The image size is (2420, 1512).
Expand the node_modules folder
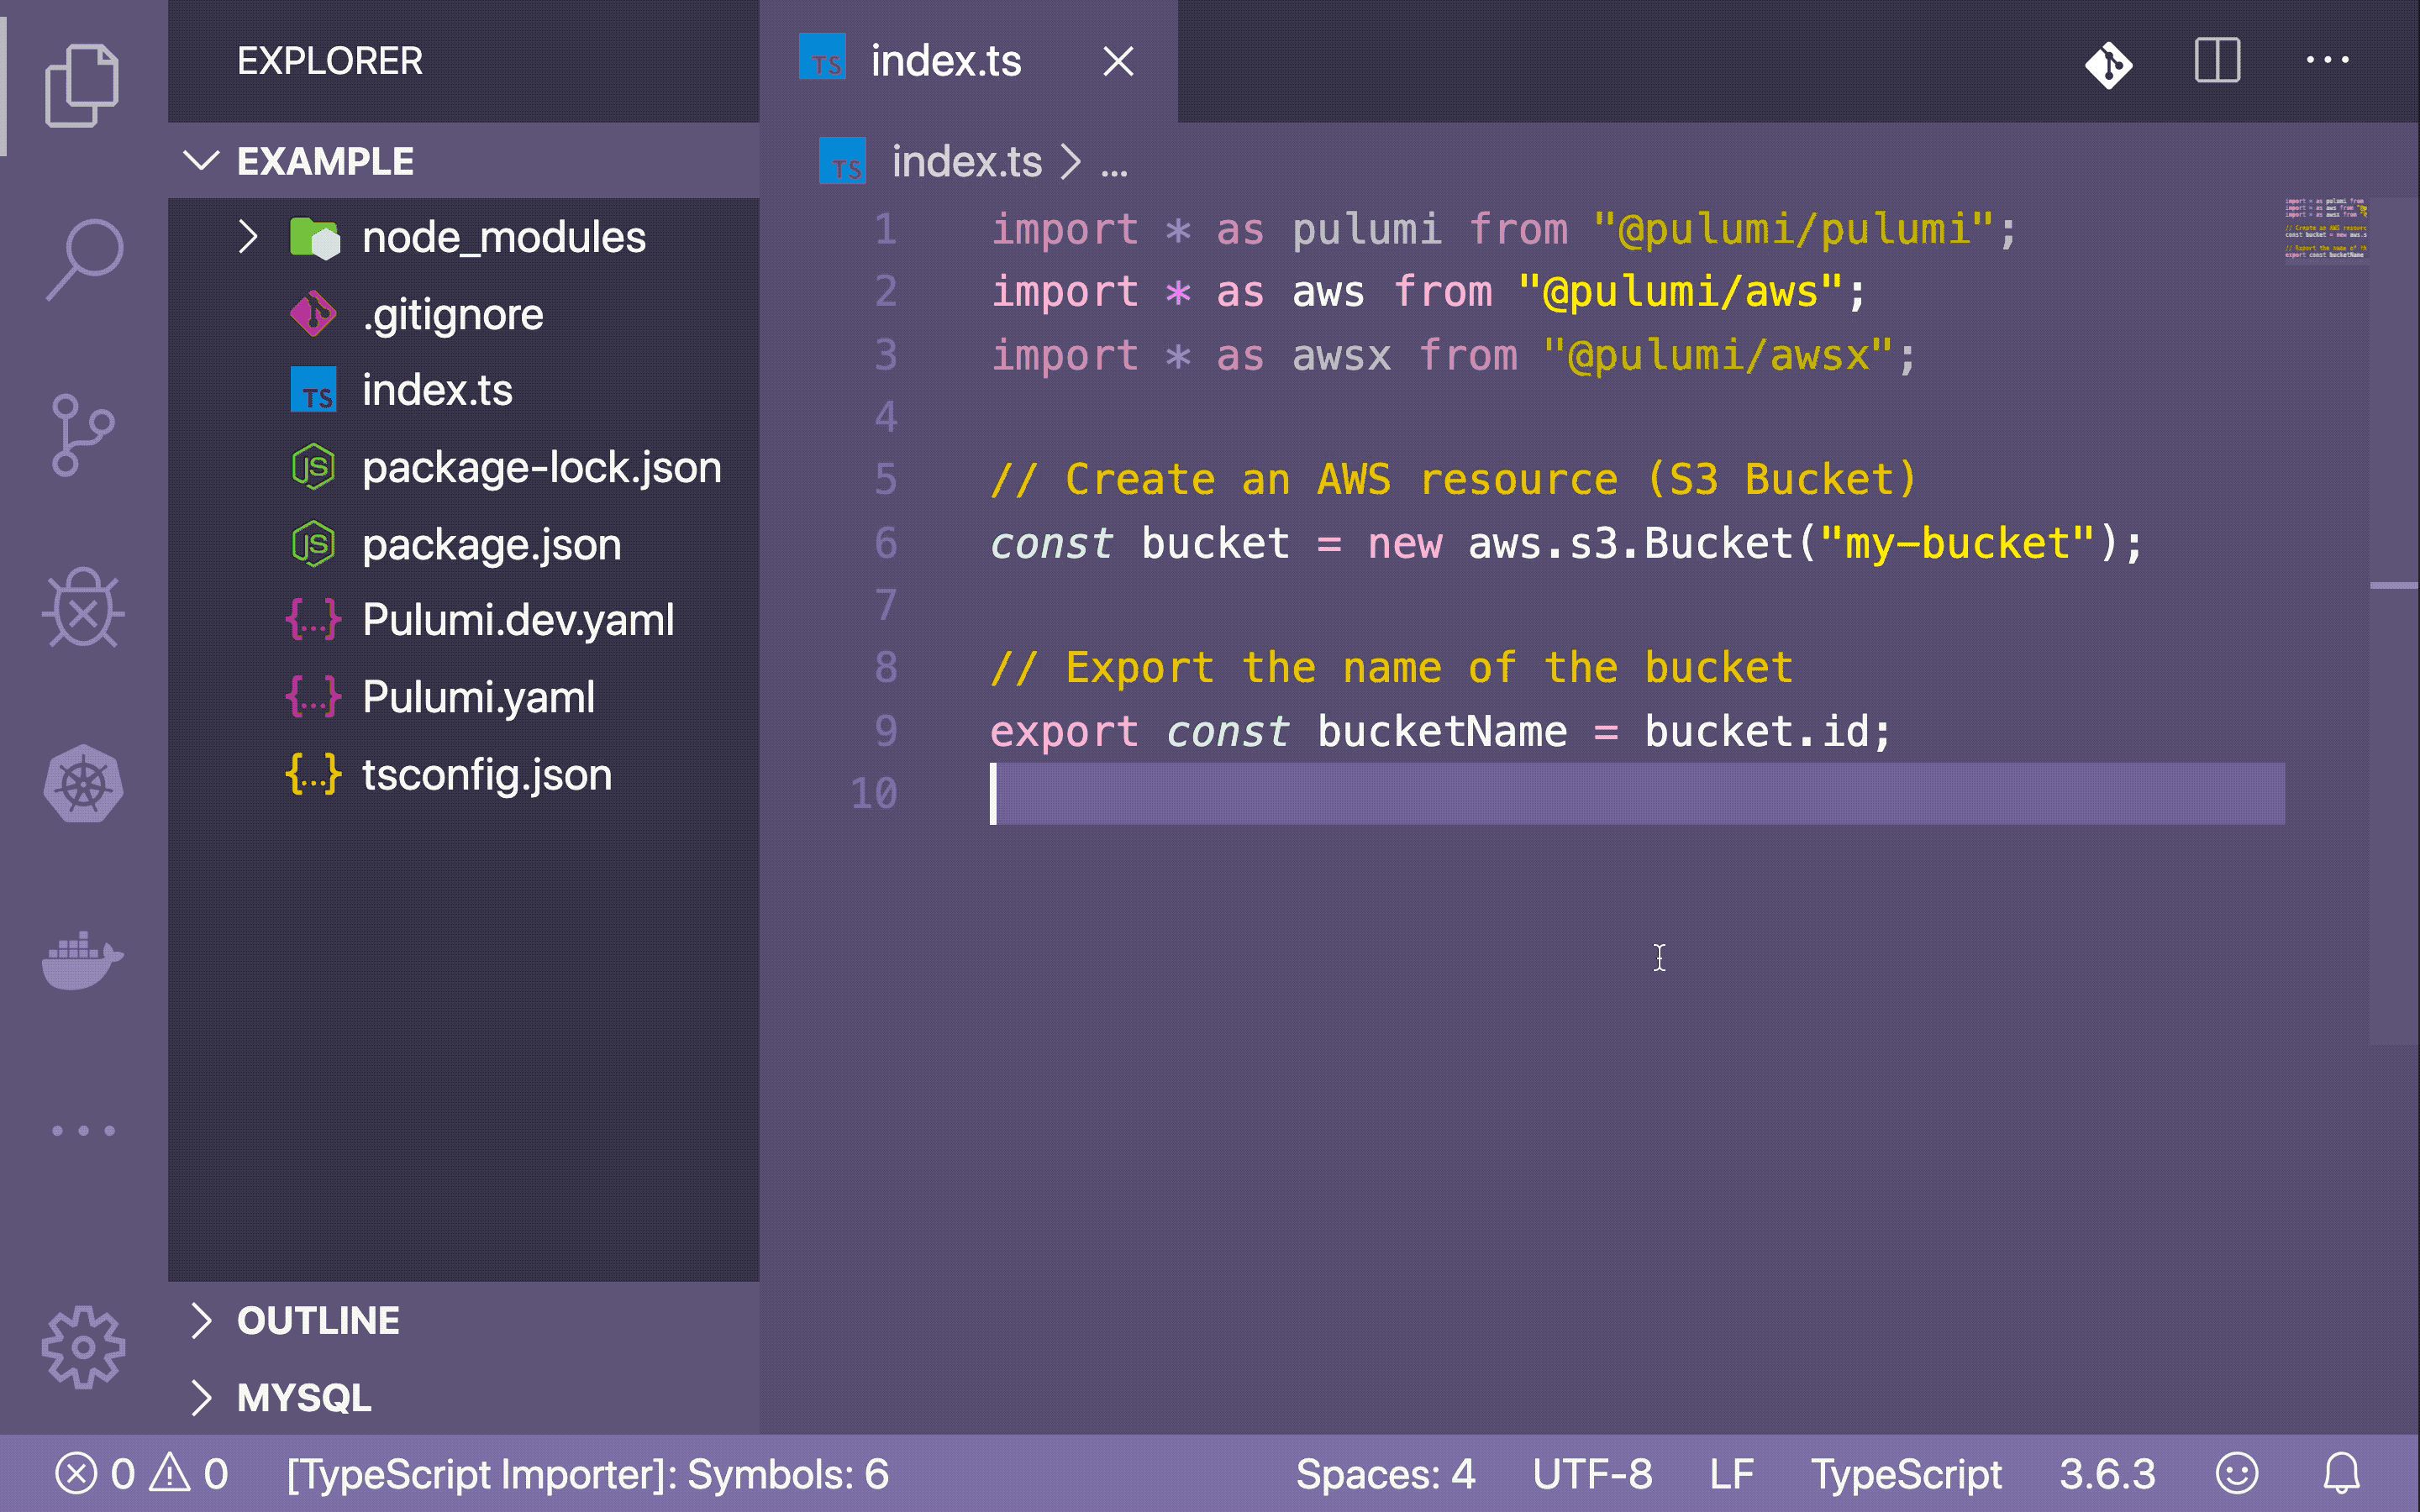pos(247,237)
